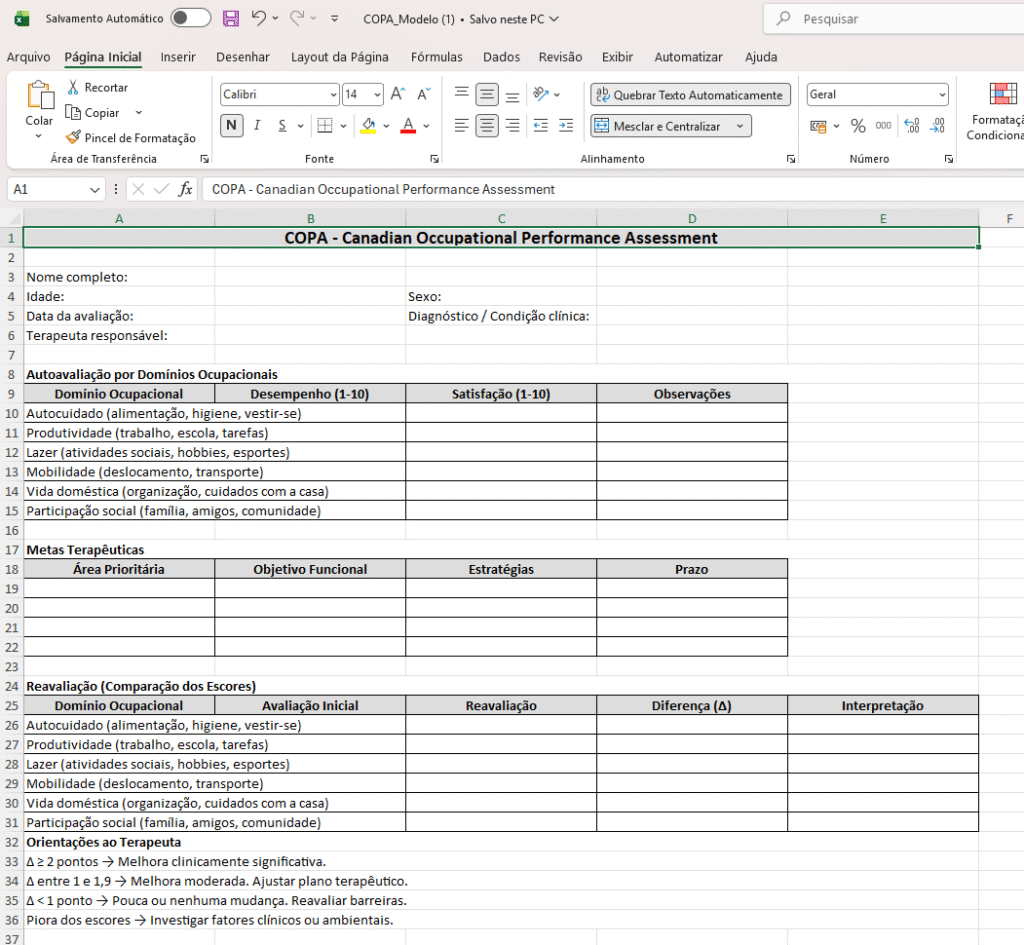Open the fill color dropdown arrow

386,126
